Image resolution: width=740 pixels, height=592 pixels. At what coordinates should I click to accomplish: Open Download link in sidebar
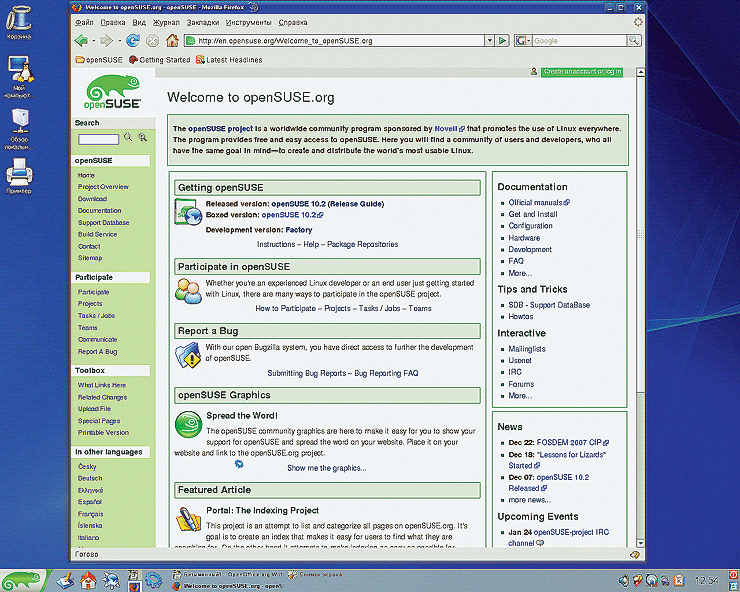point(92,199)
